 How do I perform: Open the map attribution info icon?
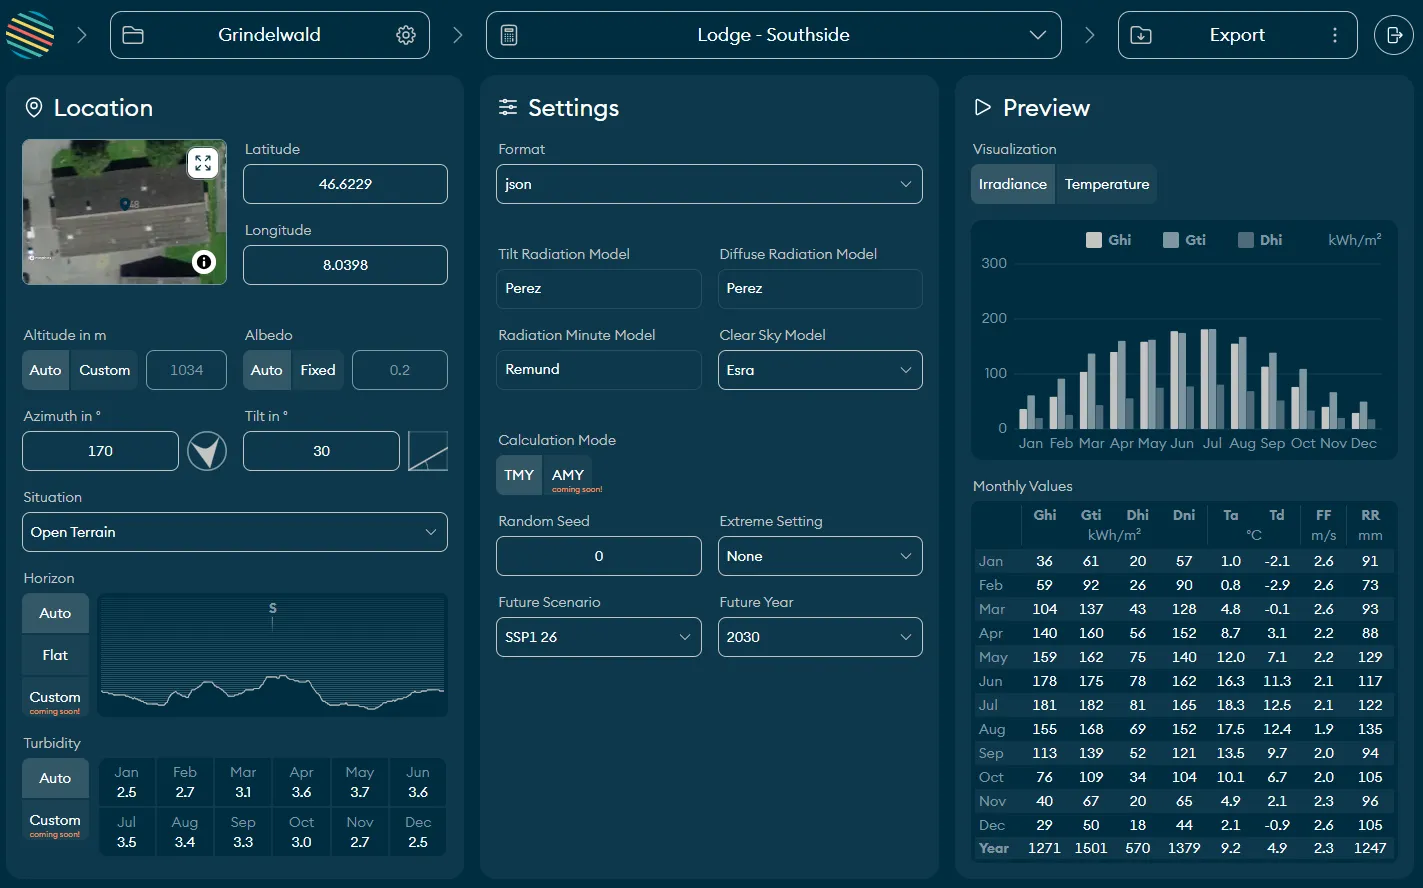[x=204, y=262]
